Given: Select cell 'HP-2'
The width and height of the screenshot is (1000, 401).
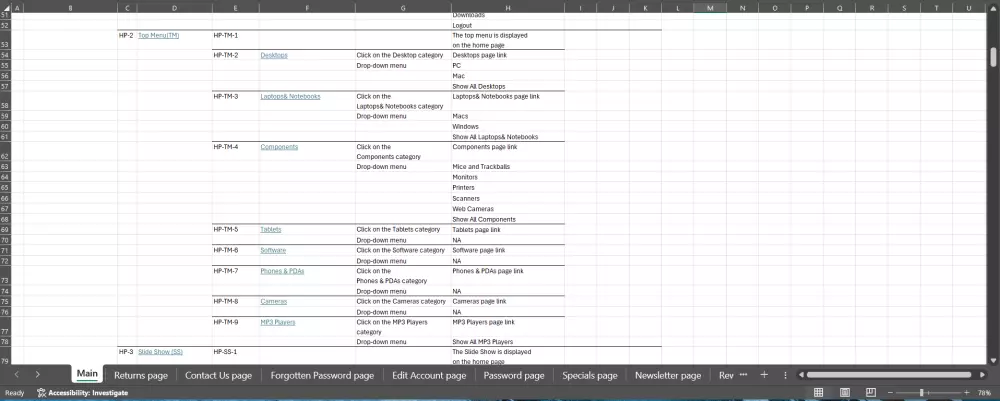Looking at the screenshot, I should (127, 40).
